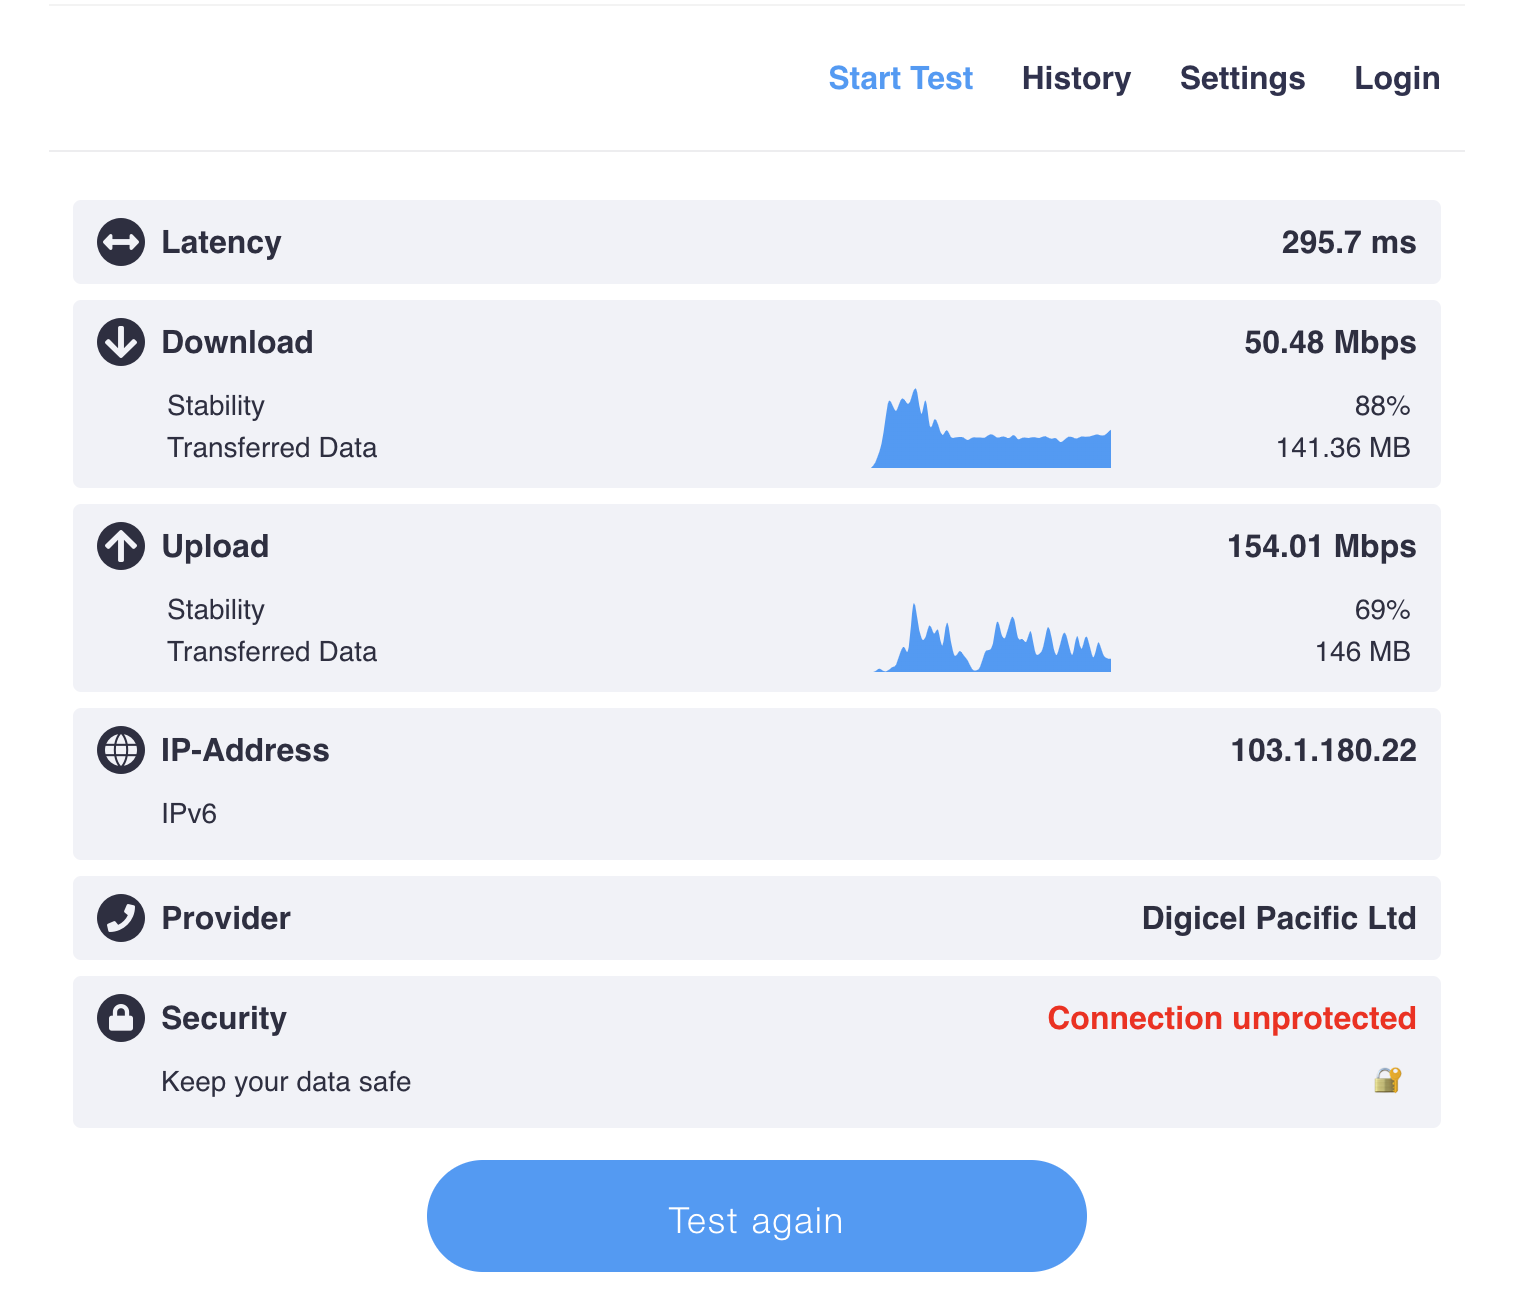Screen dimensions: 1519x1295
Task: Click the IP-Address globe icon
Action: [x=121, y=750]
